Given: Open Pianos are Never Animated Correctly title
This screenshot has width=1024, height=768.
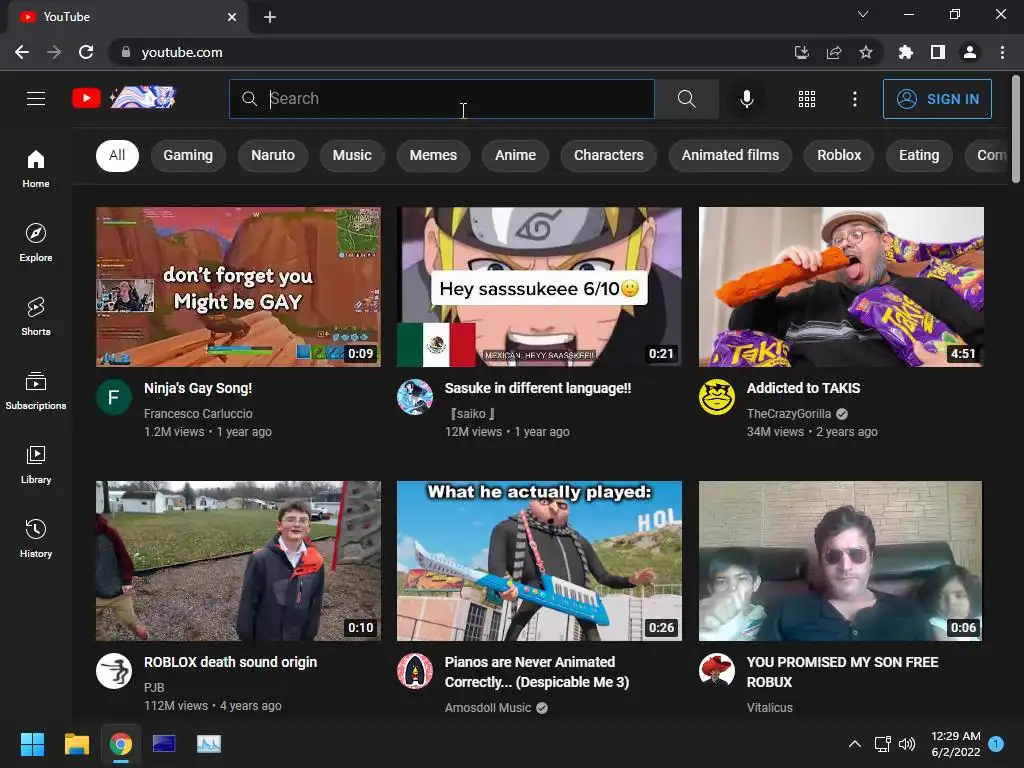Looking at the screenshot, I should [x=537, y=671].
